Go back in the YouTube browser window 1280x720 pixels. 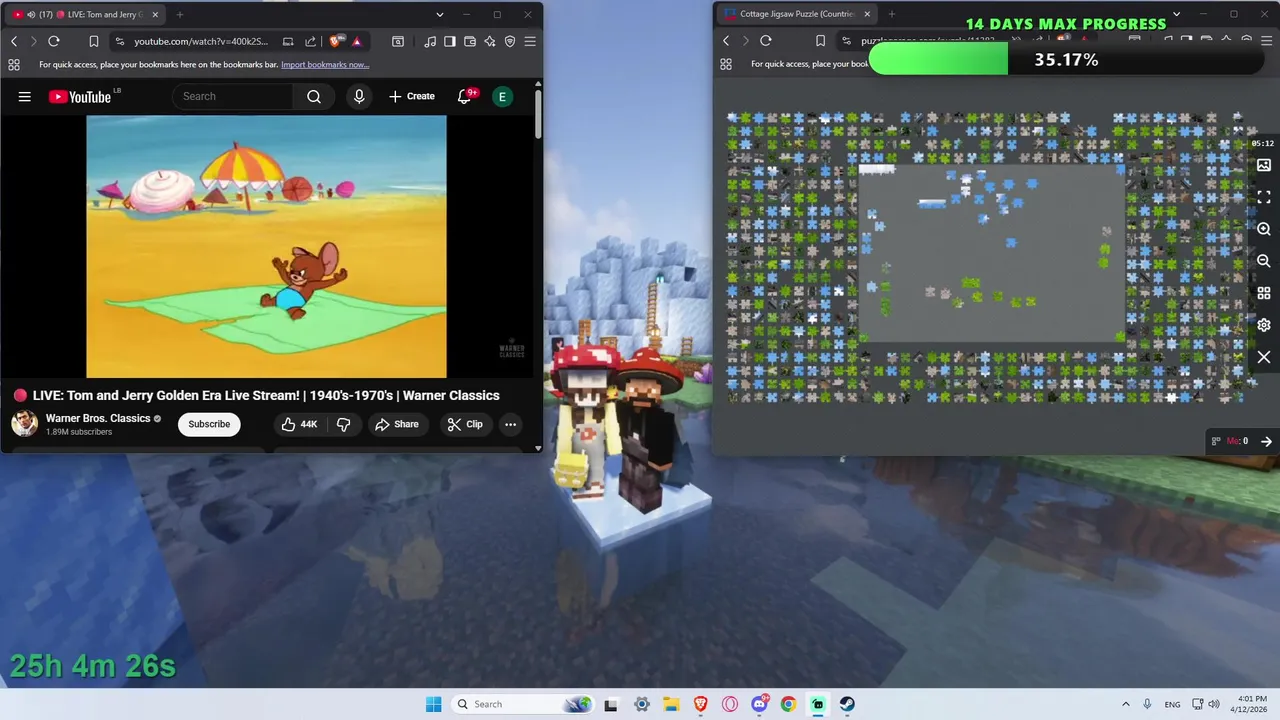[x=14, y=41]
